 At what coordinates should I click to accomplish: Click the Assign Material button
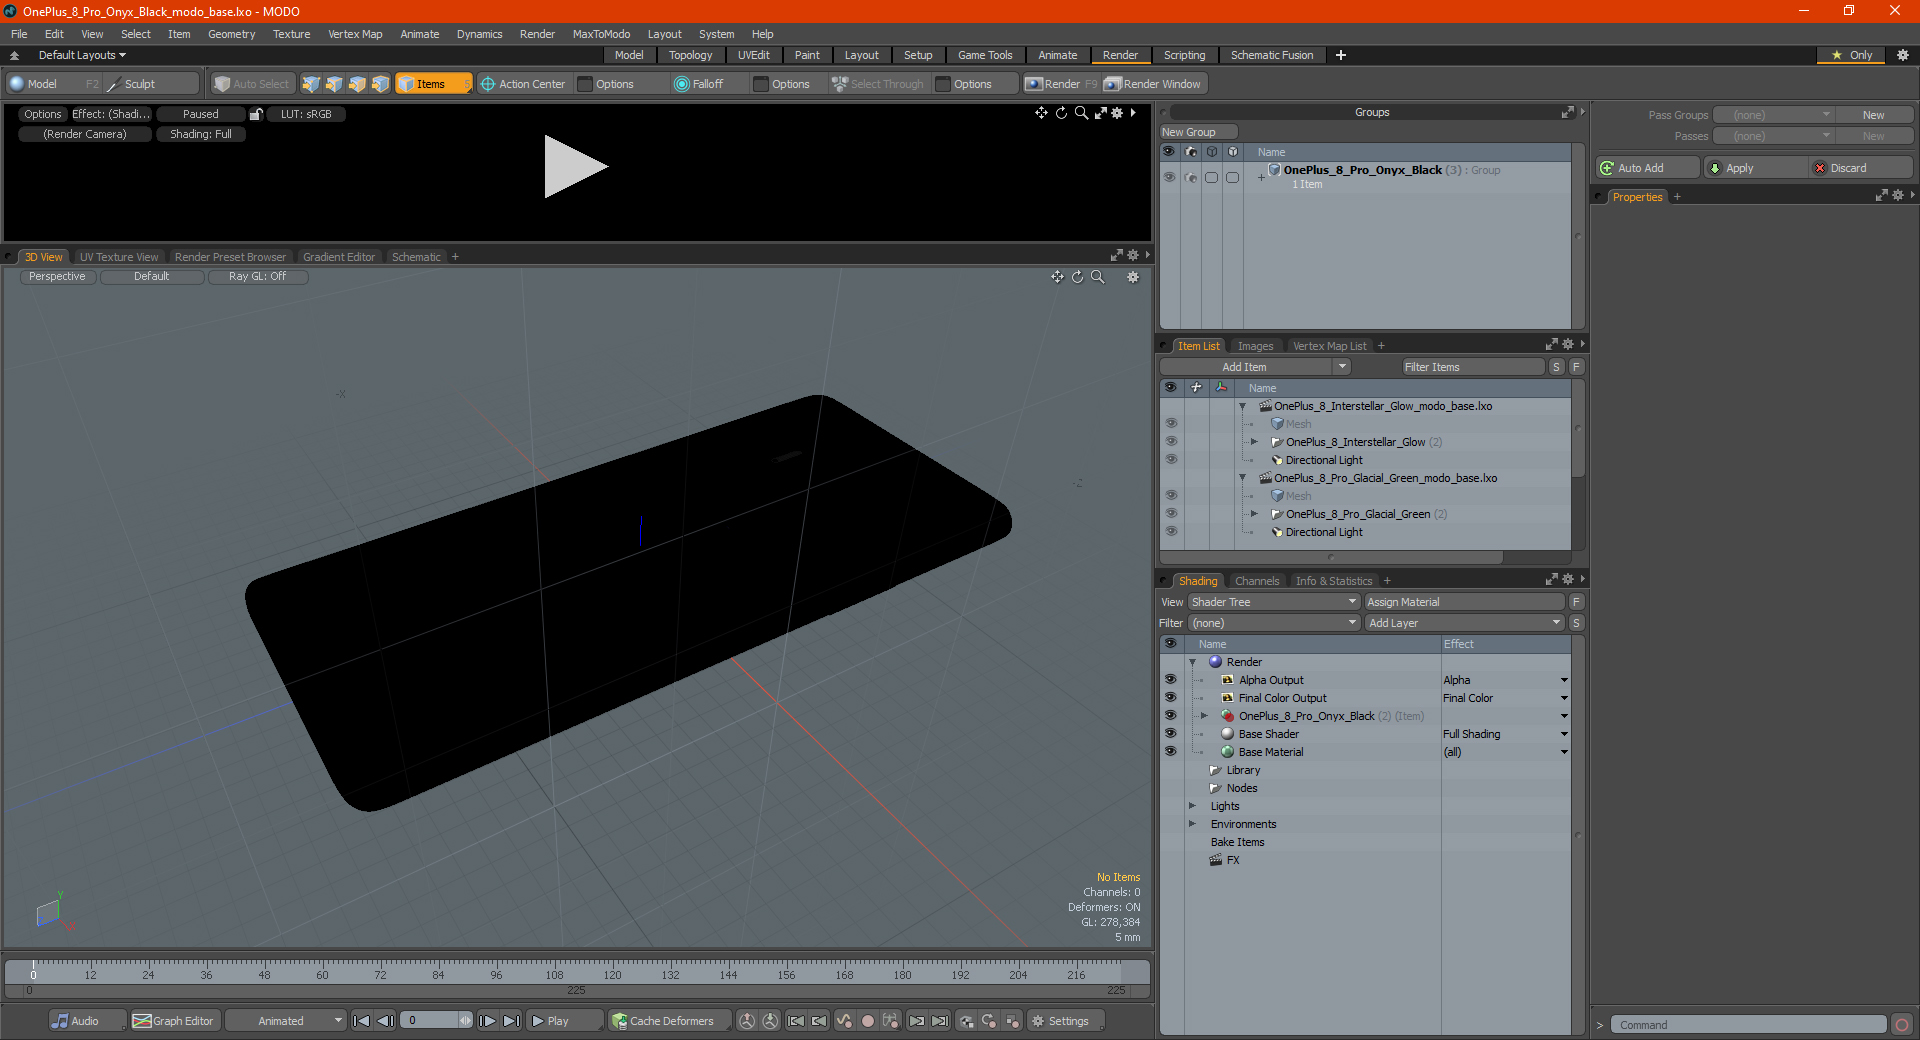pos(1464,602)
